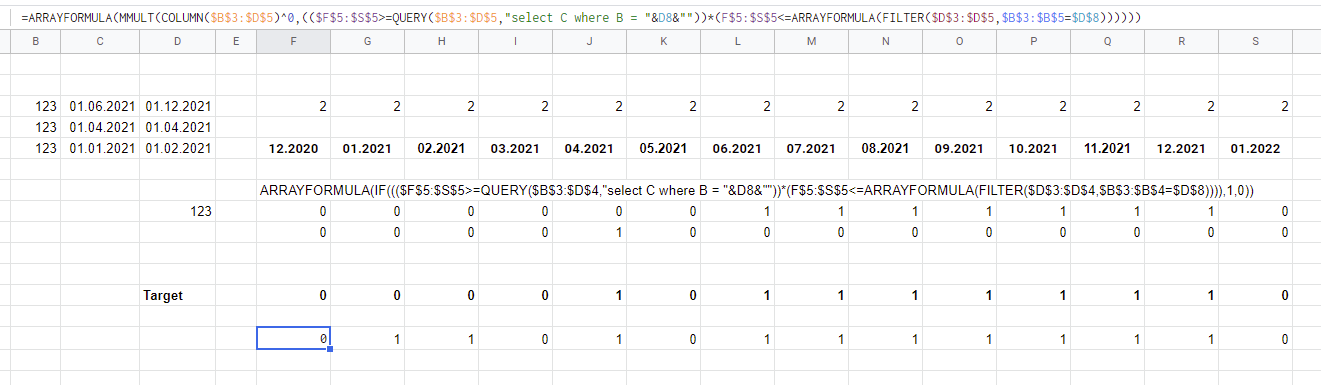Click the cell containing 01.06.2021
Viewport: 1321px width, 385px height.
tap(100, 106)
